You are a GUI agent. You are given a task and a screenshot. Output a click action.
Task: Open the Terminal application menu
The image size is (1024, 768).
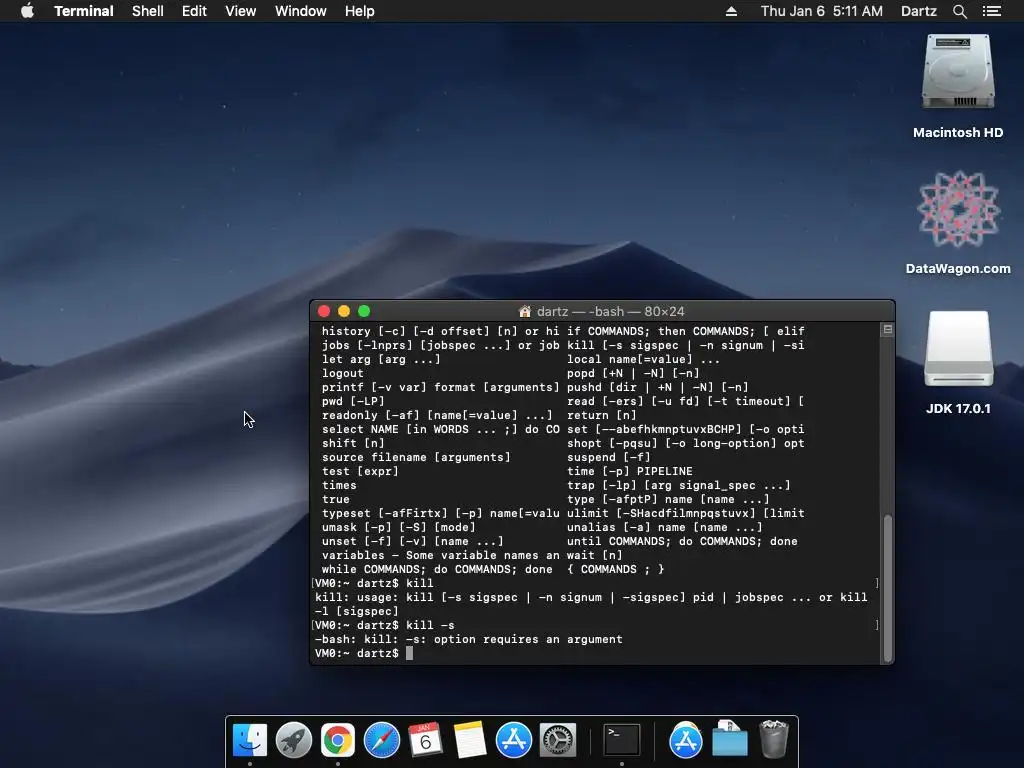[84, 11]
